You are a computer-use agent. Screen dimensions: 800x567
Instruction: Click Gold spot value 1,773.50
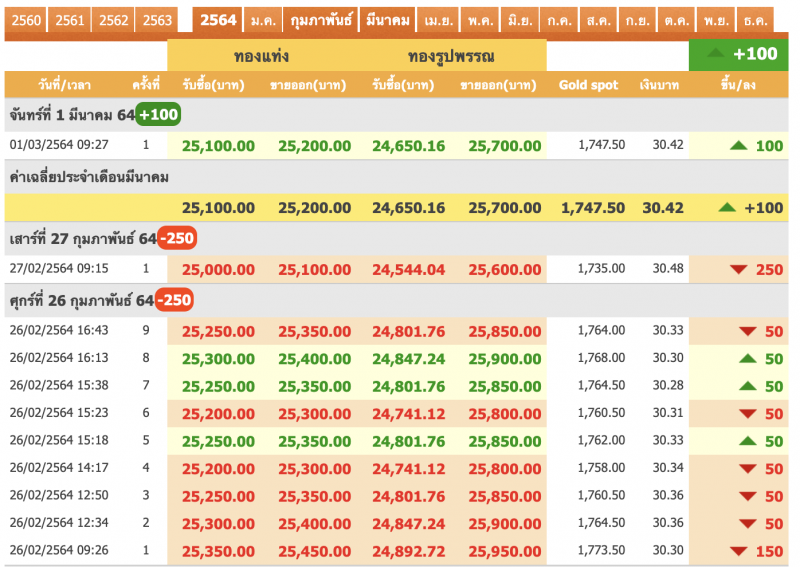click(601, 550)
